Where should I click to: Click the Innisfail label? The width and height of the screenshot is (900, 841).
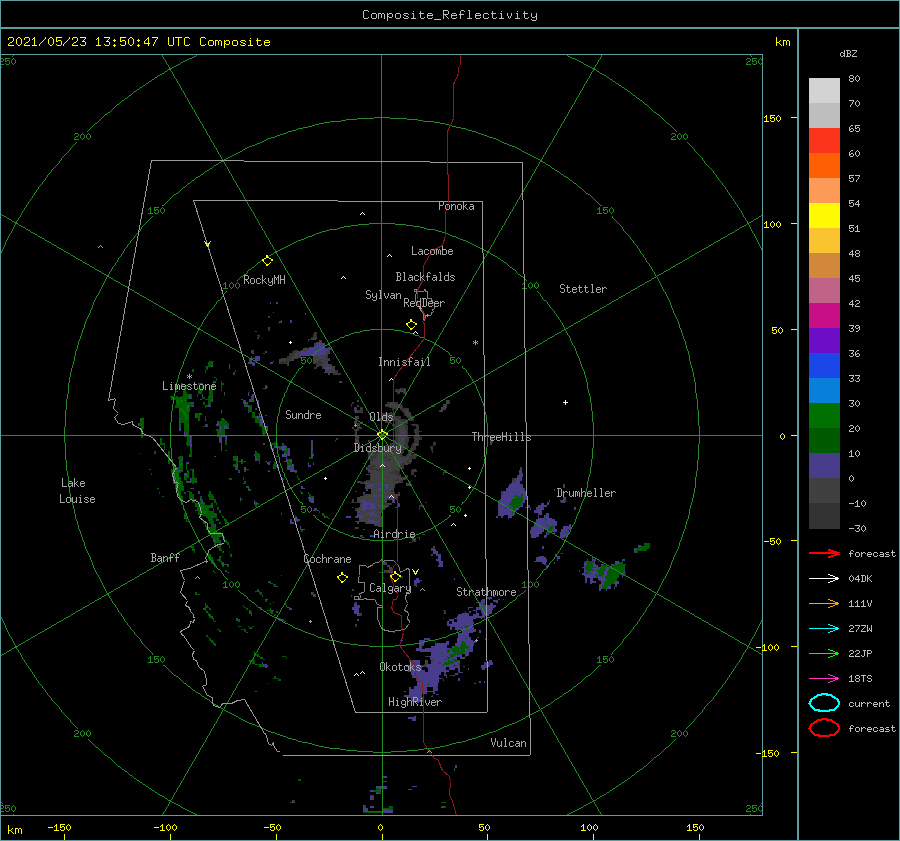pos(404,362)
